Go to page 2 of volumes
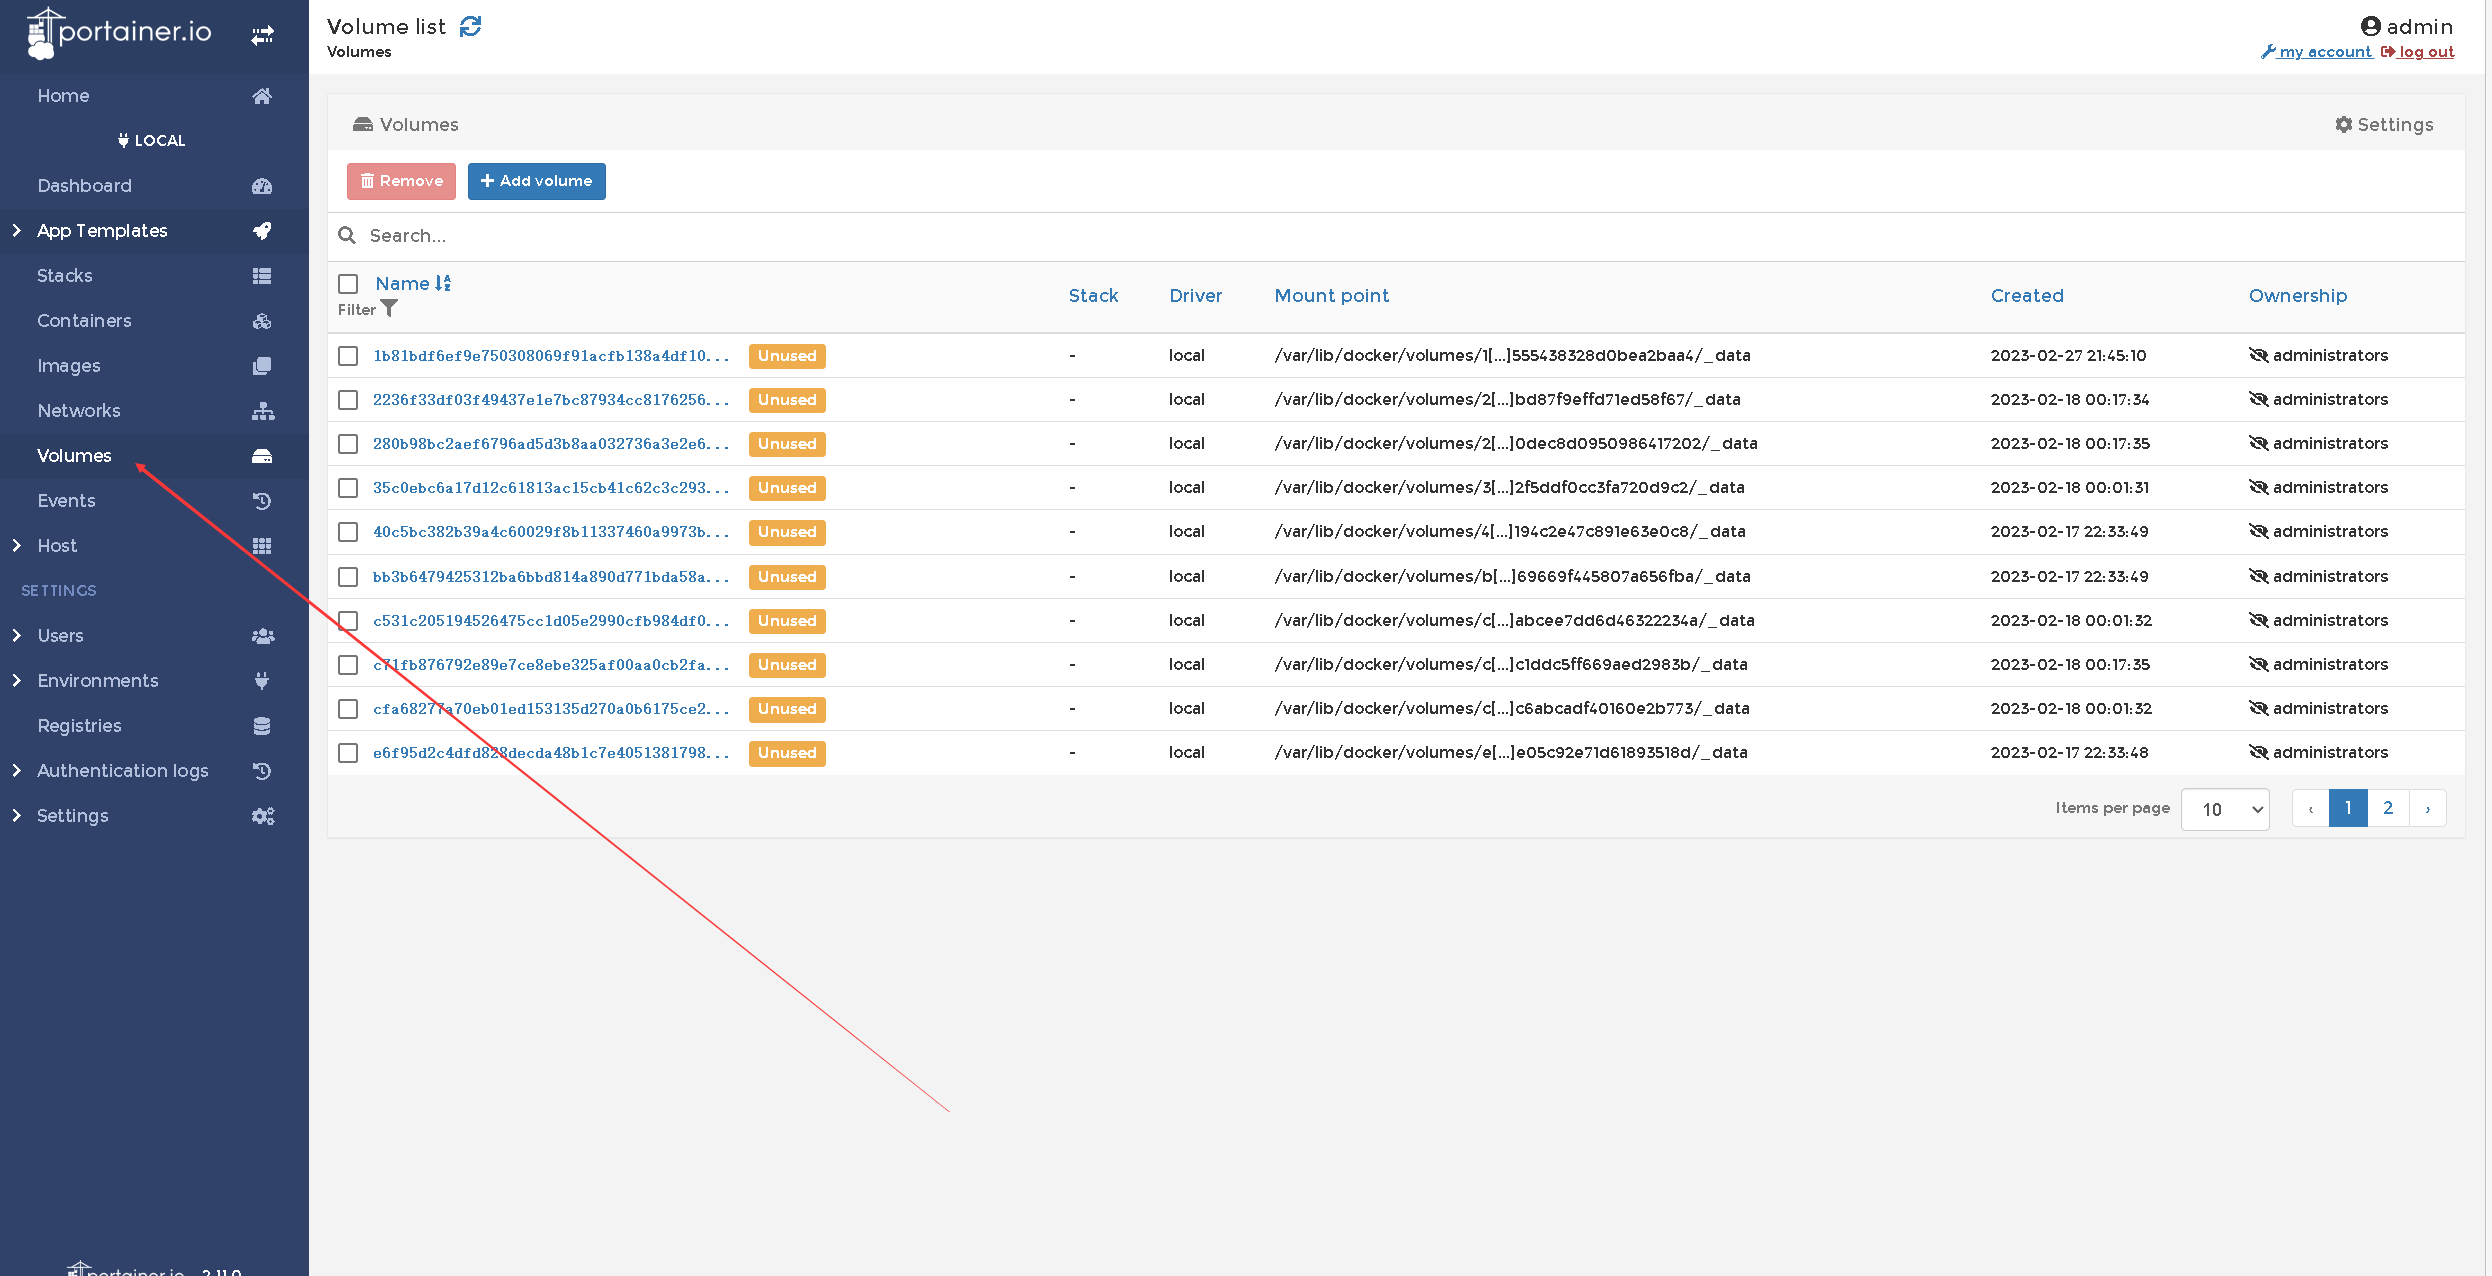 (x=2388, y=808)
